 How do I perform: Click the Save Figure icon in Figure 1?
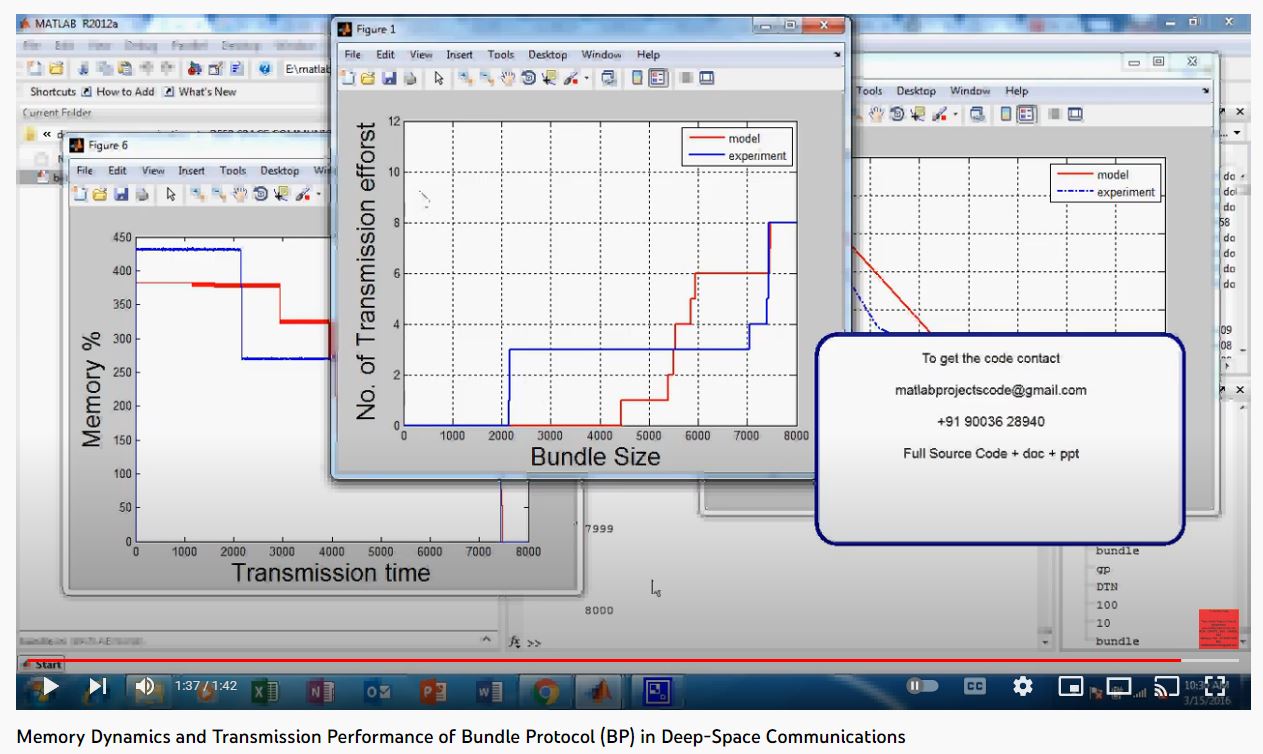click(388, 79)
